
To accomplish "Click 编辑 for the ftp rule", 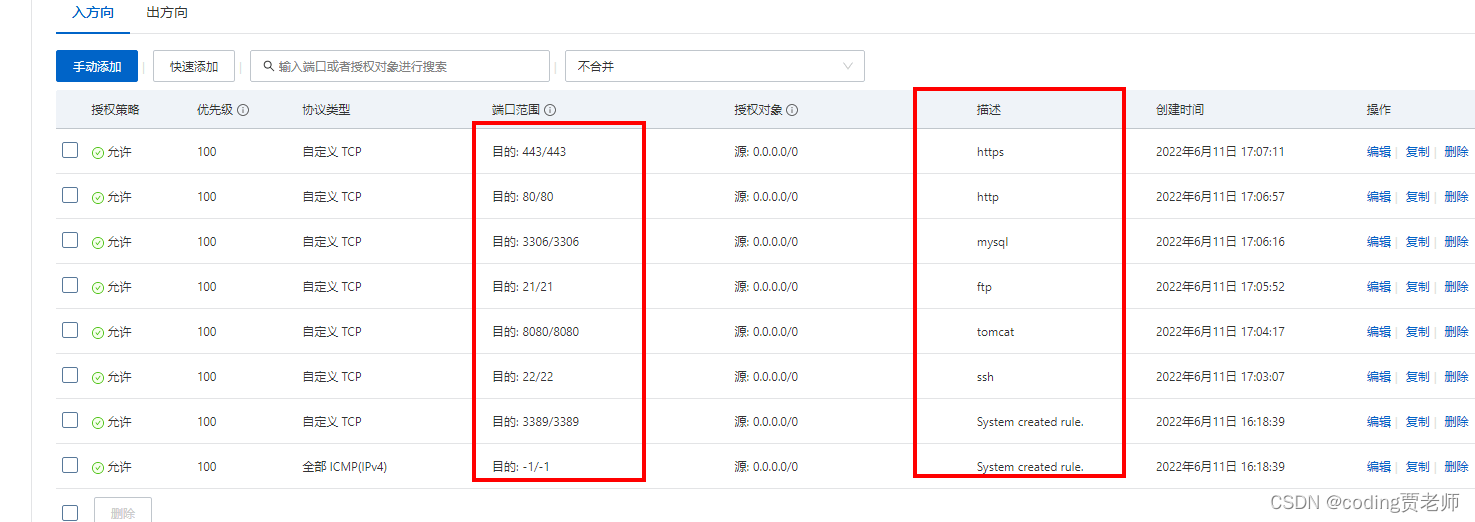I will [x=1379, y=287].
